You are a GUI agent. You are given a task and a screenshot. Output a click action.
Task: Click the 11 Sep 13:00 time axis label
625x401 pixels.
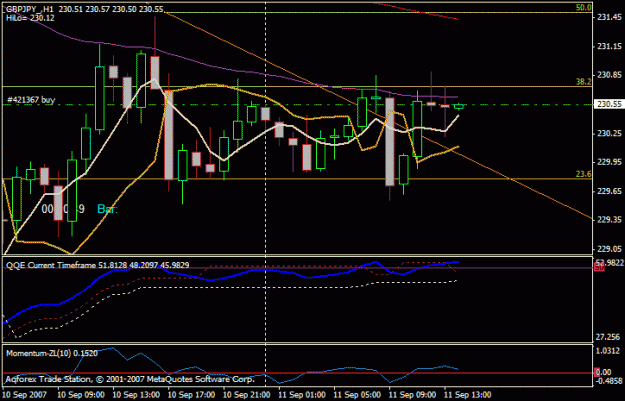[x=468, y=395]
